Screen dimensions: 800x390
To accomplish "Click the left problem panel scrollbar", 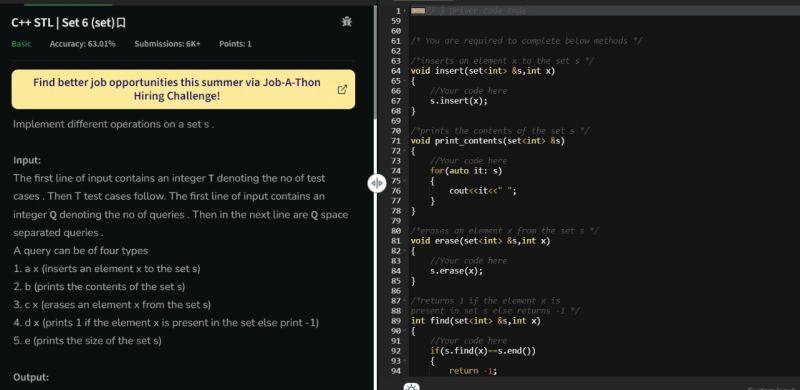I will pos(376,61).
